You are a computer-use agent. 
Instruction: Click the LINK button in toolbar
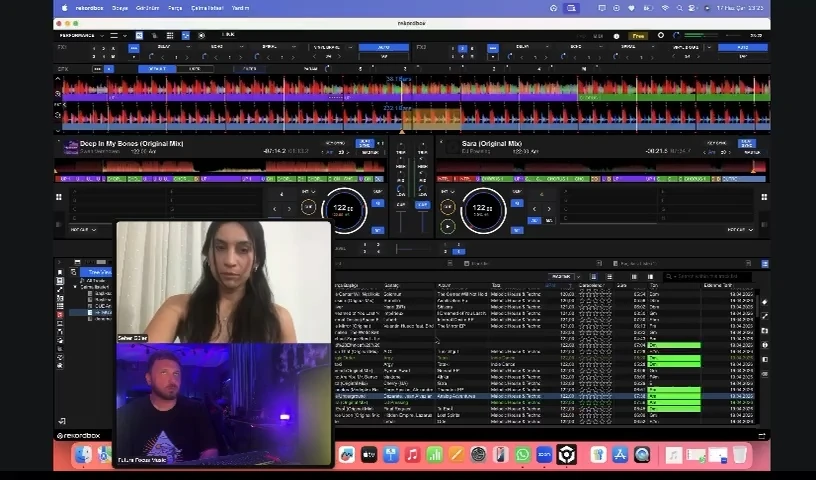[228, 34]
